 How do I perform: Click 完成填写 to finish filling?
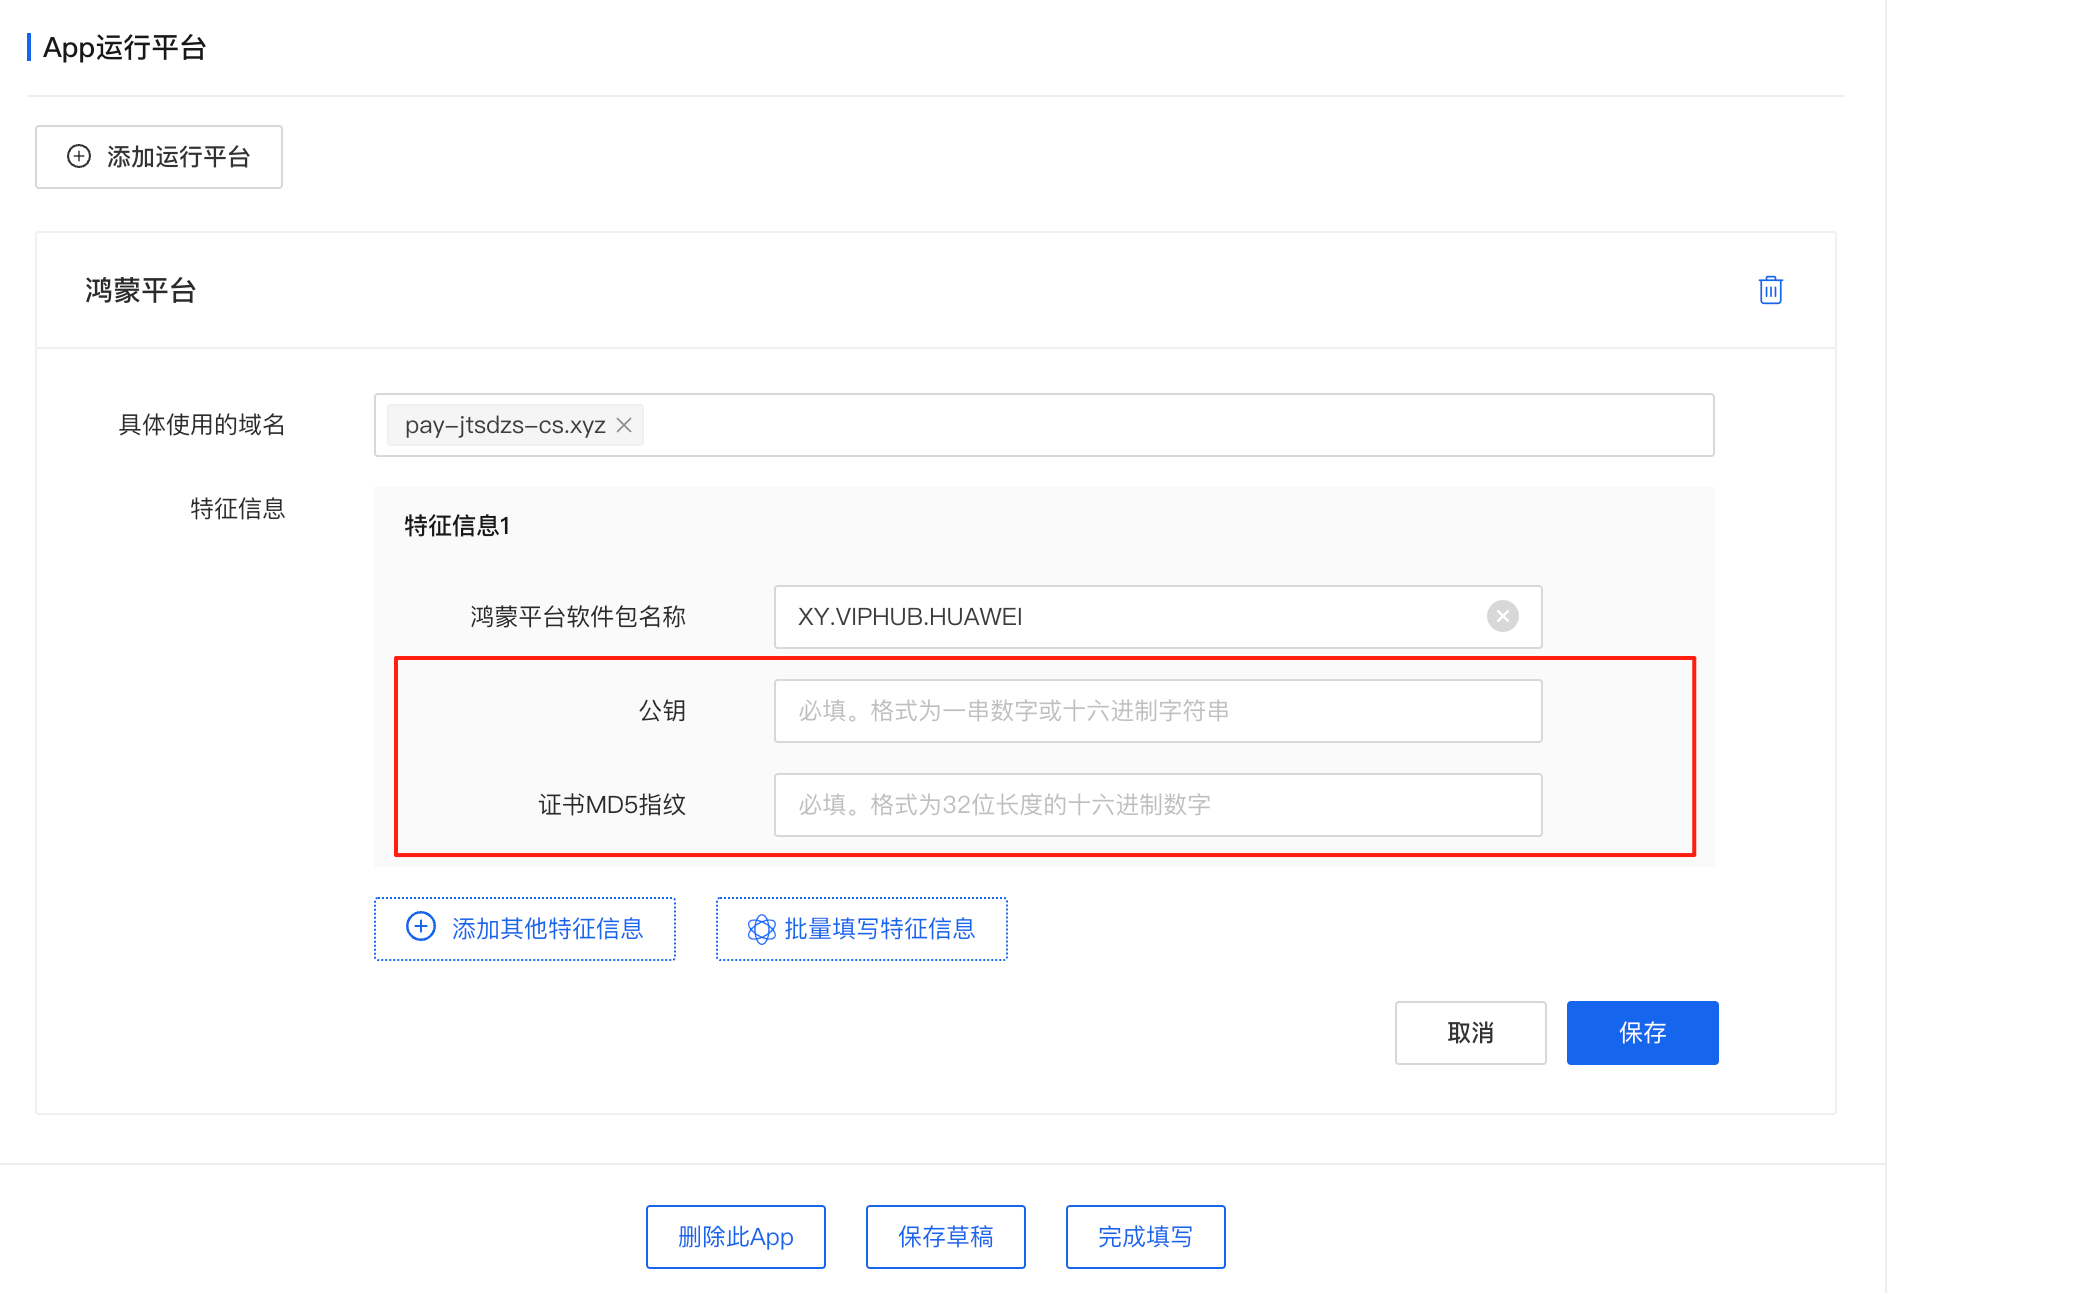1145,1236
